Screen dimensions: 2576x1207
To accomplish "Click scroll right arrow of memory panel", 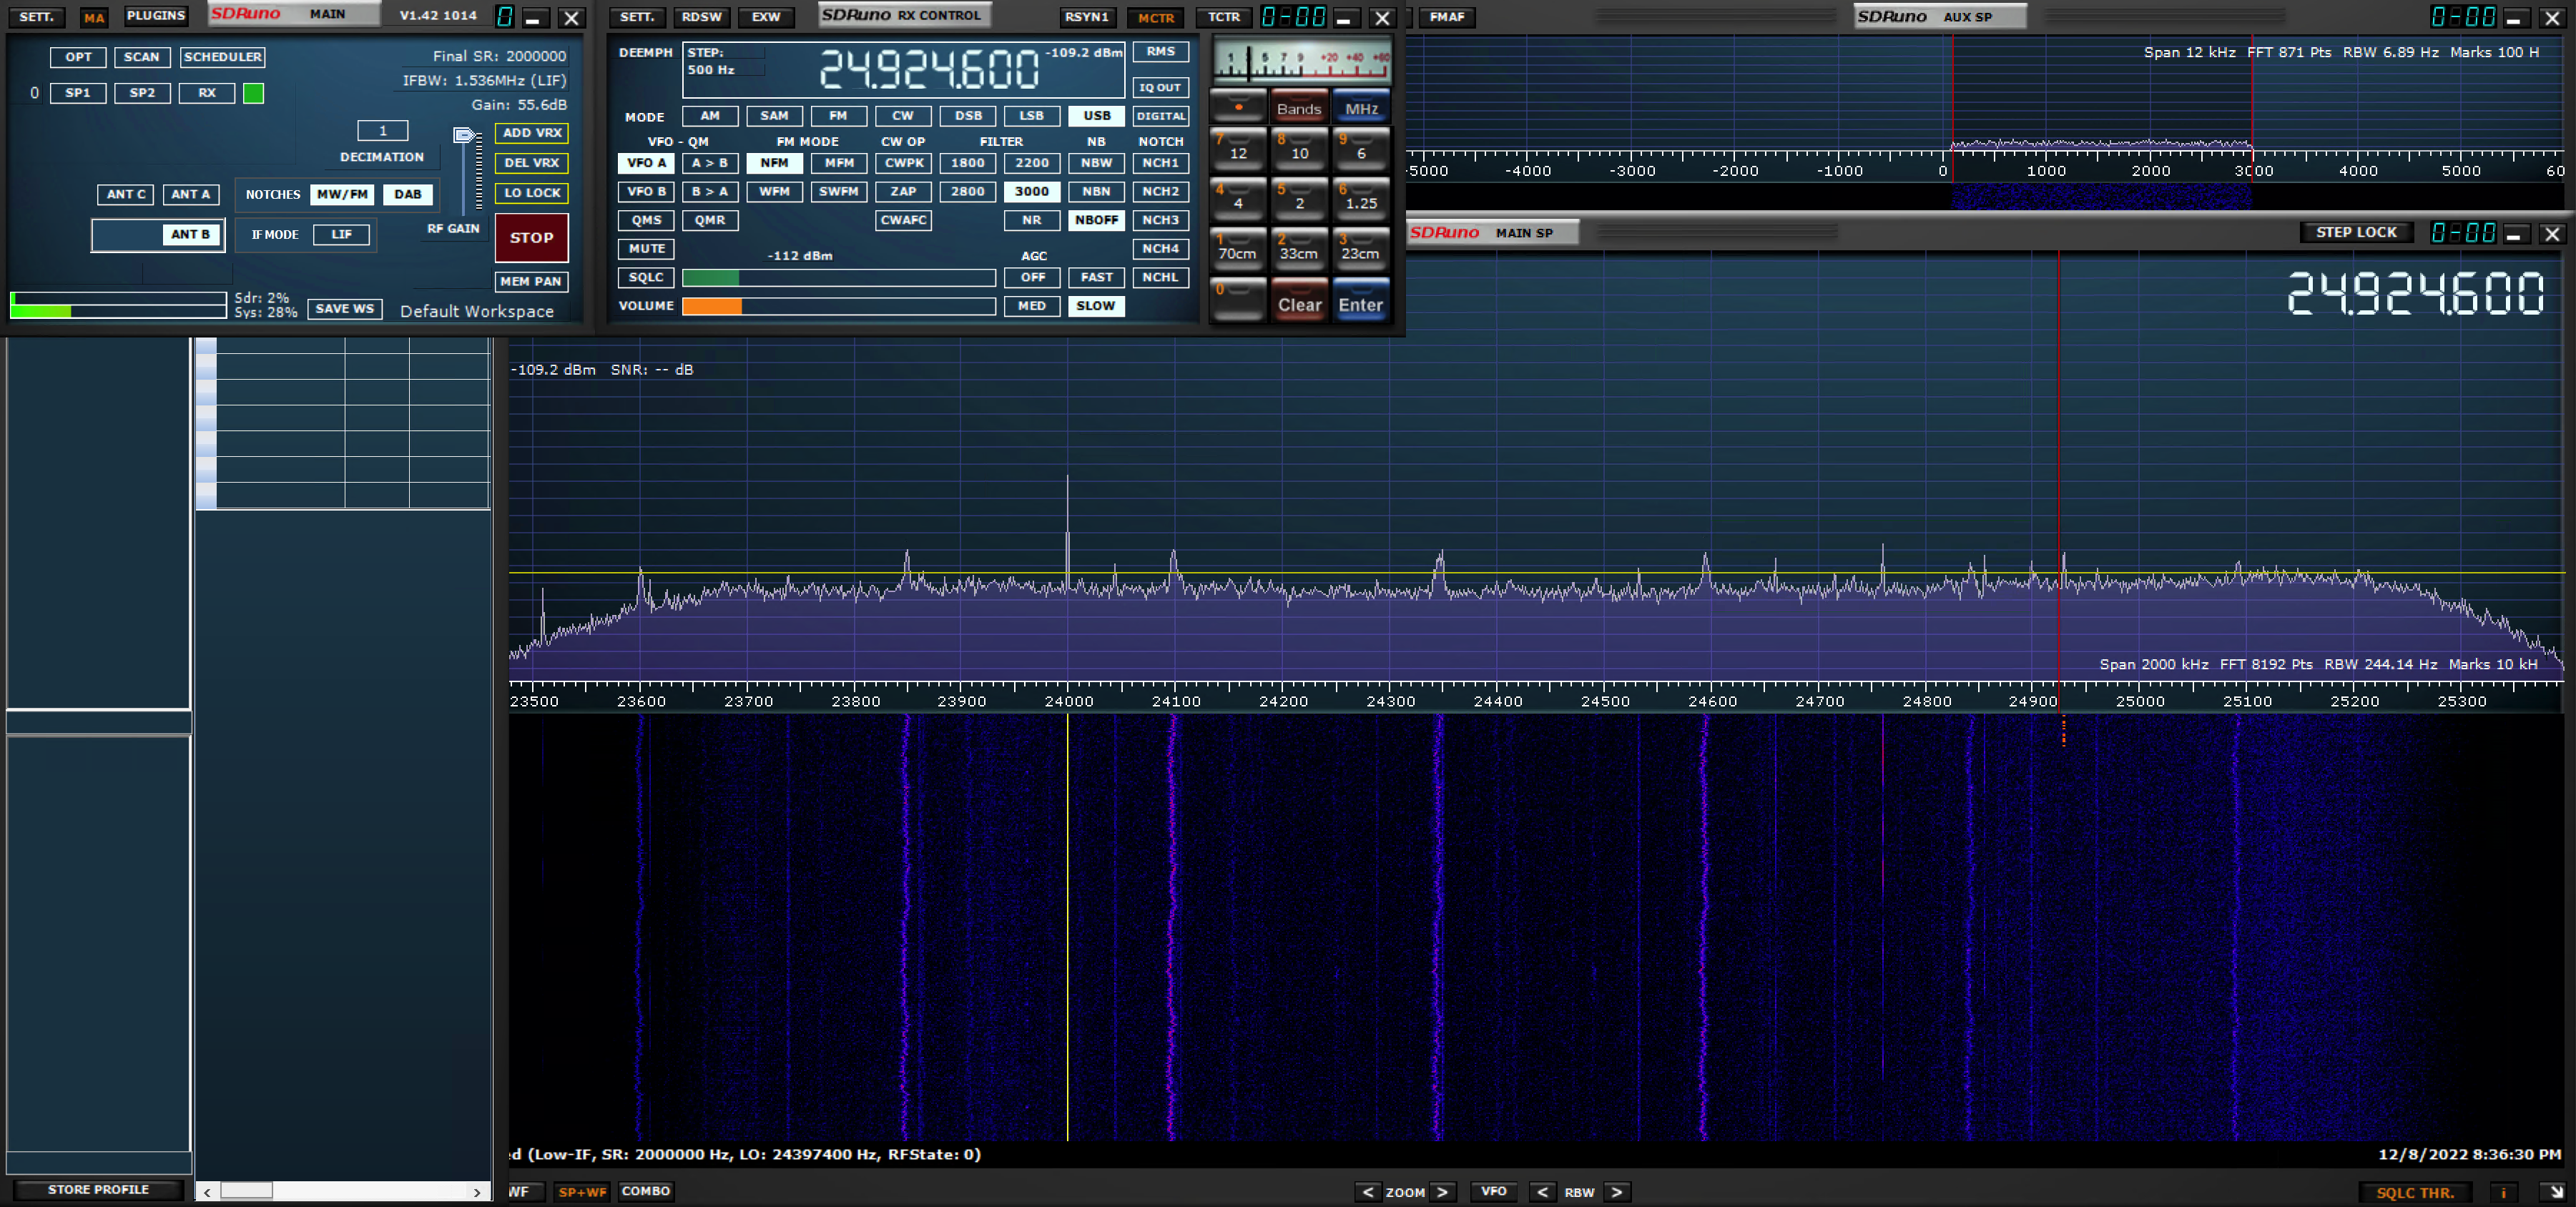I will [477, 1191].
